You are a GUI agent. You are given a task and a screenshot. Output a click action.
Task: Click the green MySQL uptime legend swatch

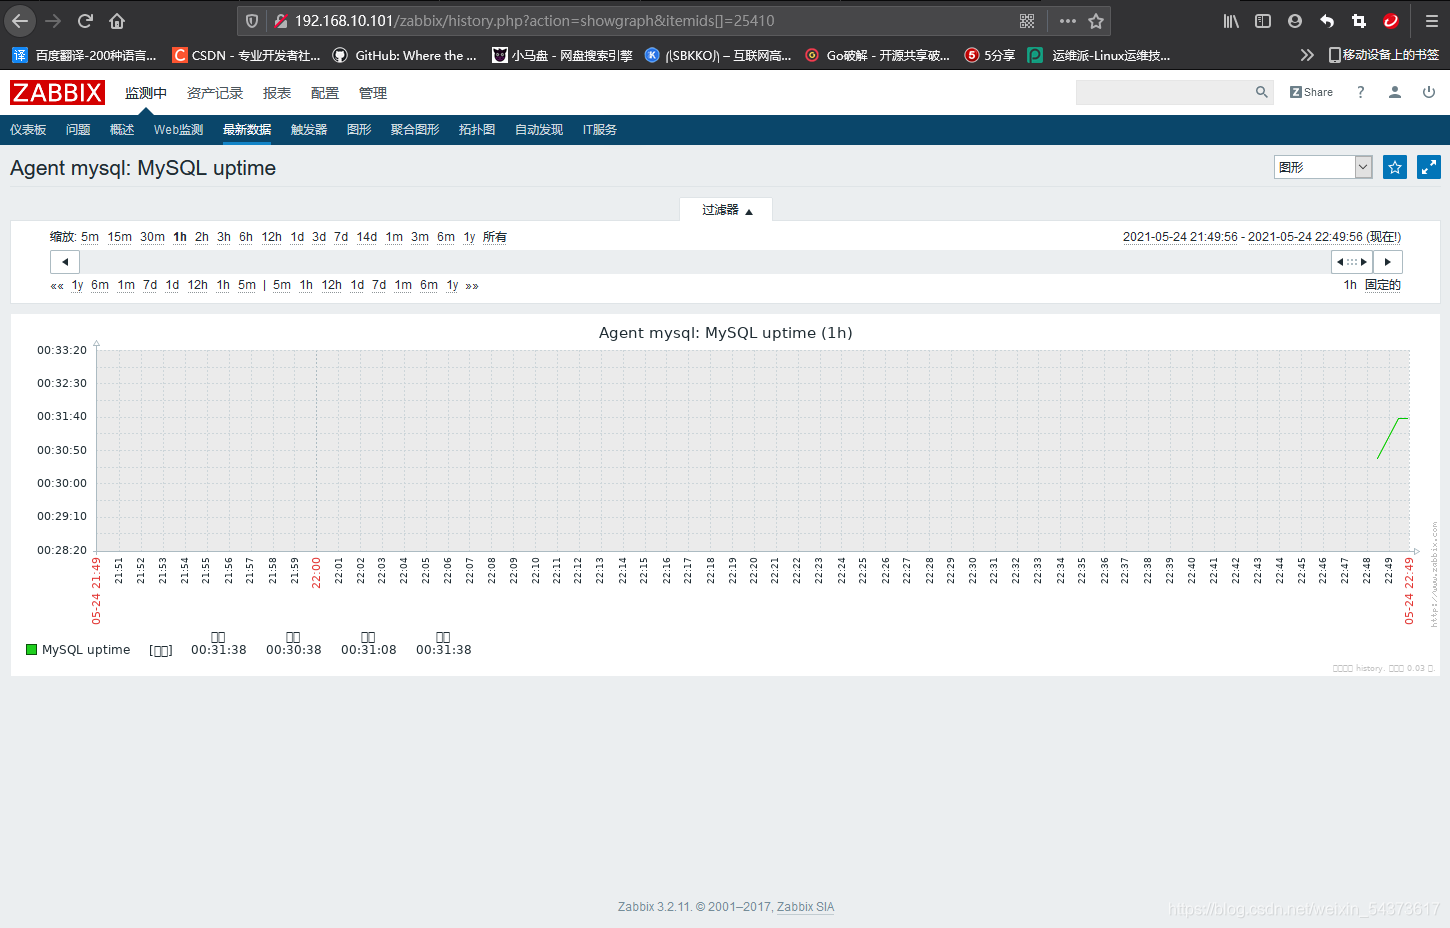[x=31, y=650]
